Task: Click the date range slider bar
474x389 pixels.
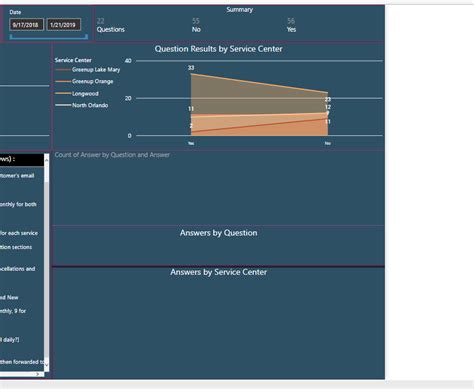Action: coord(49,37)
